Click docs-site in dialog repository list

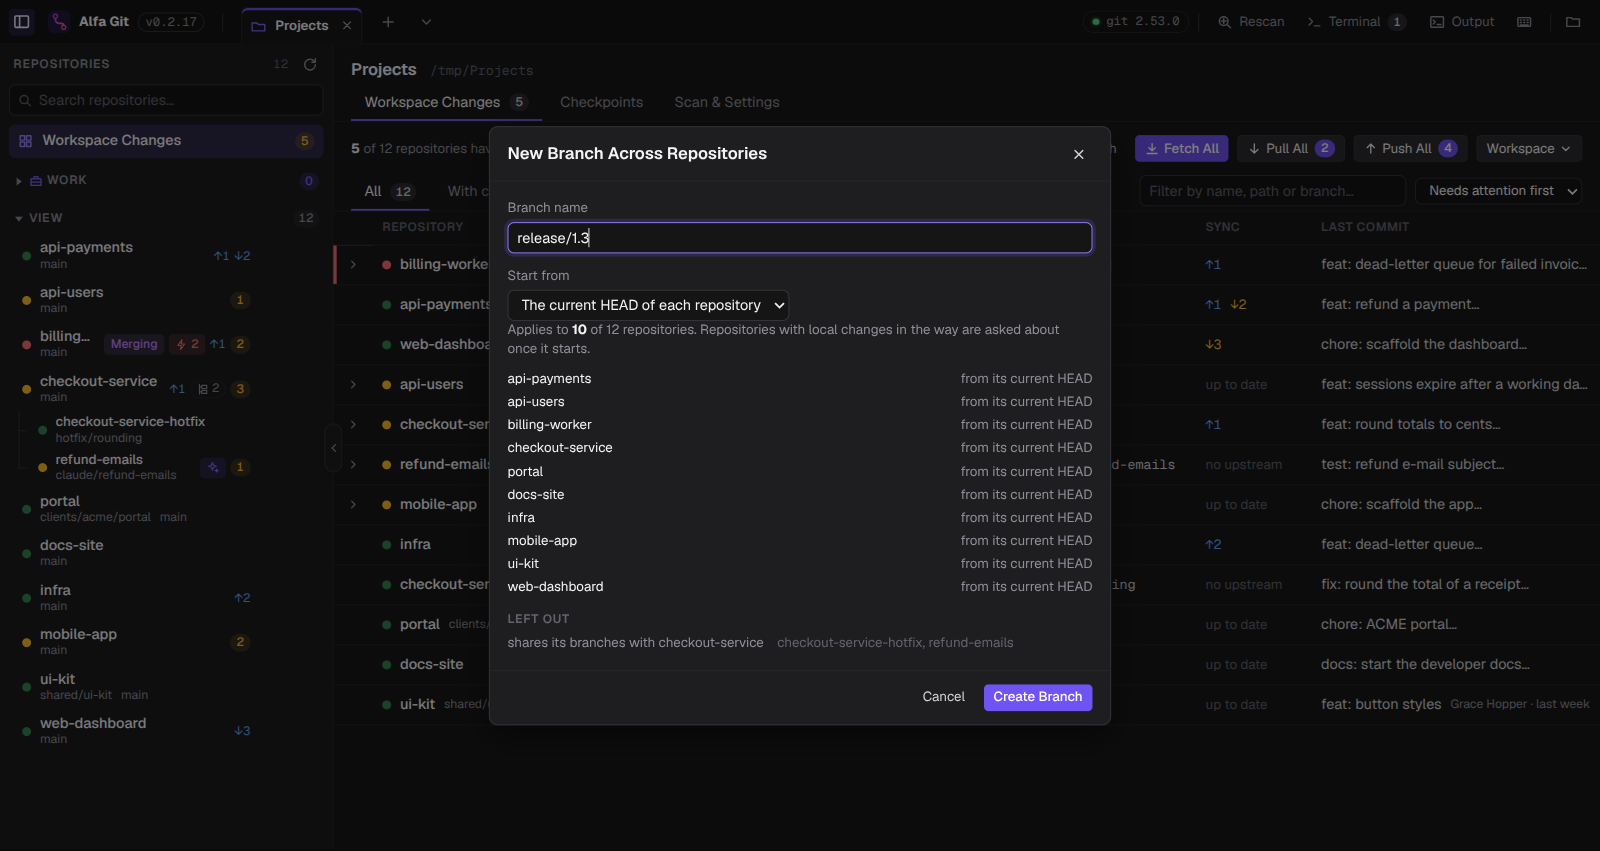[536, 495]
